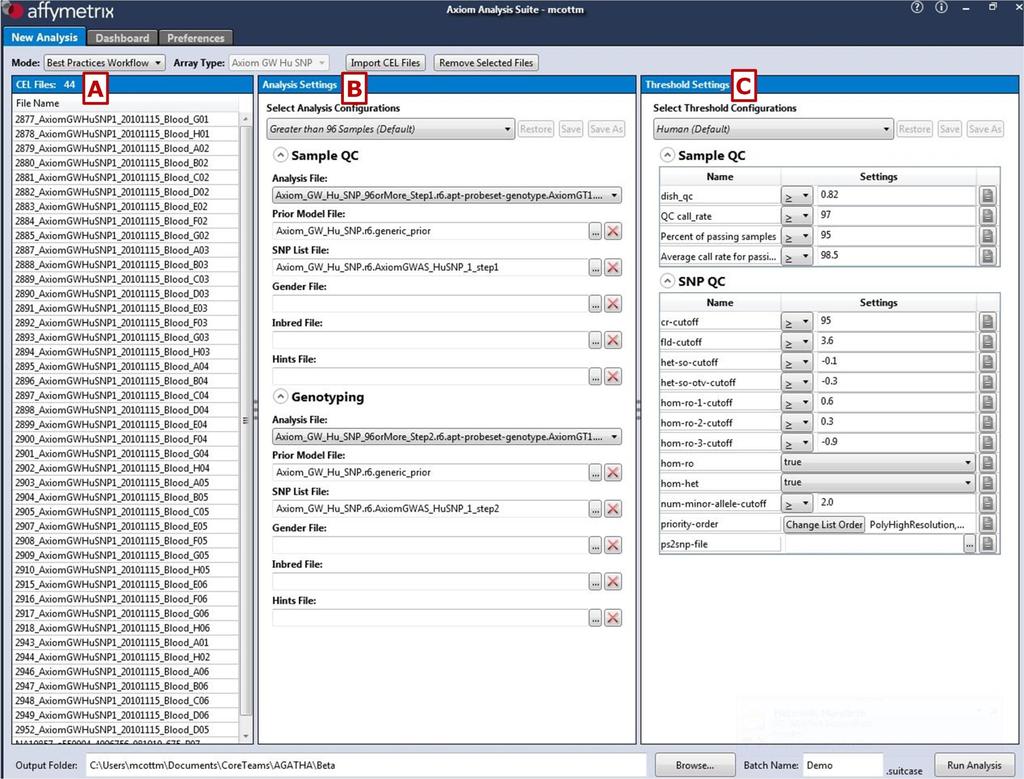
Task: Select file 2900_AxiomGWHuSNP1_20101115_Blood_F04
Action: (127, 439)
